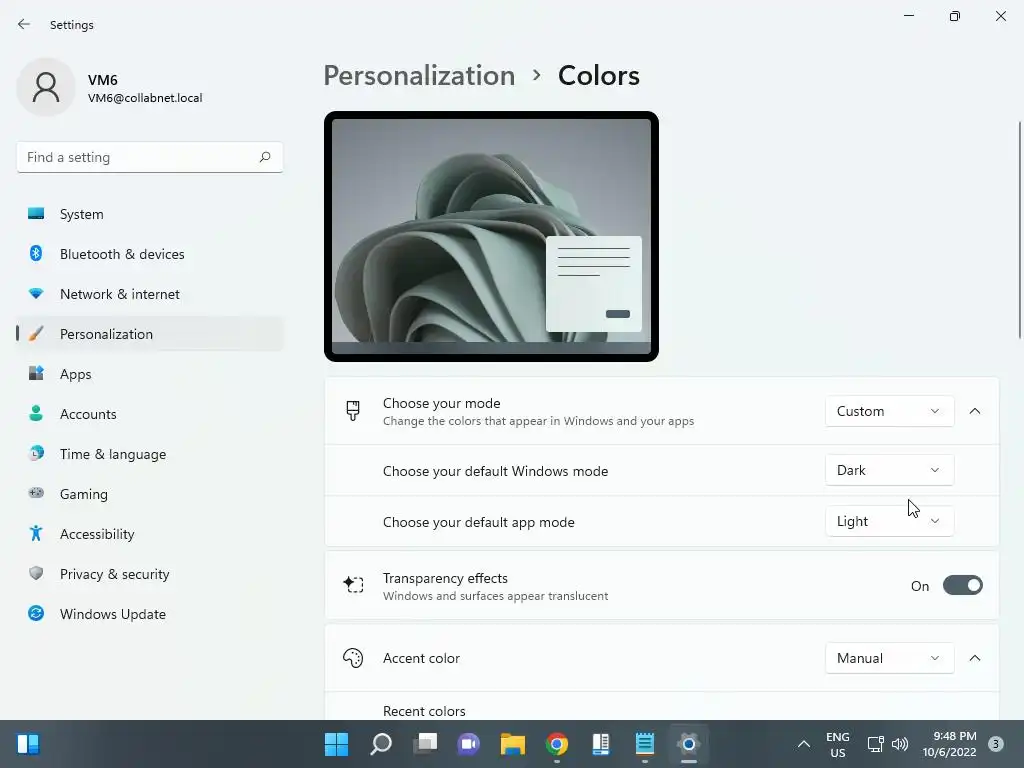
Task: Go back with the Settings back arrow
Action: pyautogui.click(x=24, y=24)
